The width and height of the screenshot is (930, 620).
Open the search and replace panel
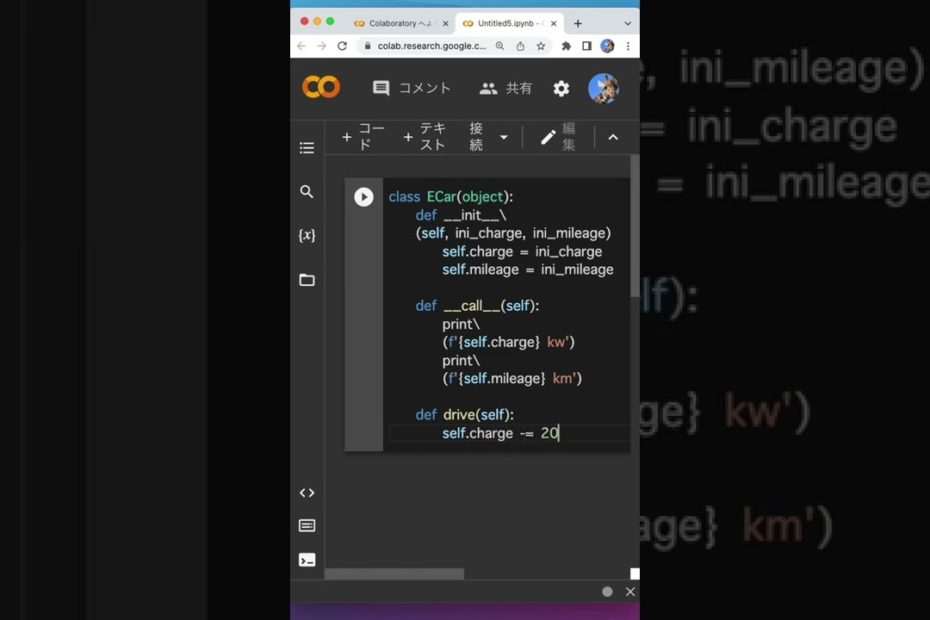[x=307, y=192]
